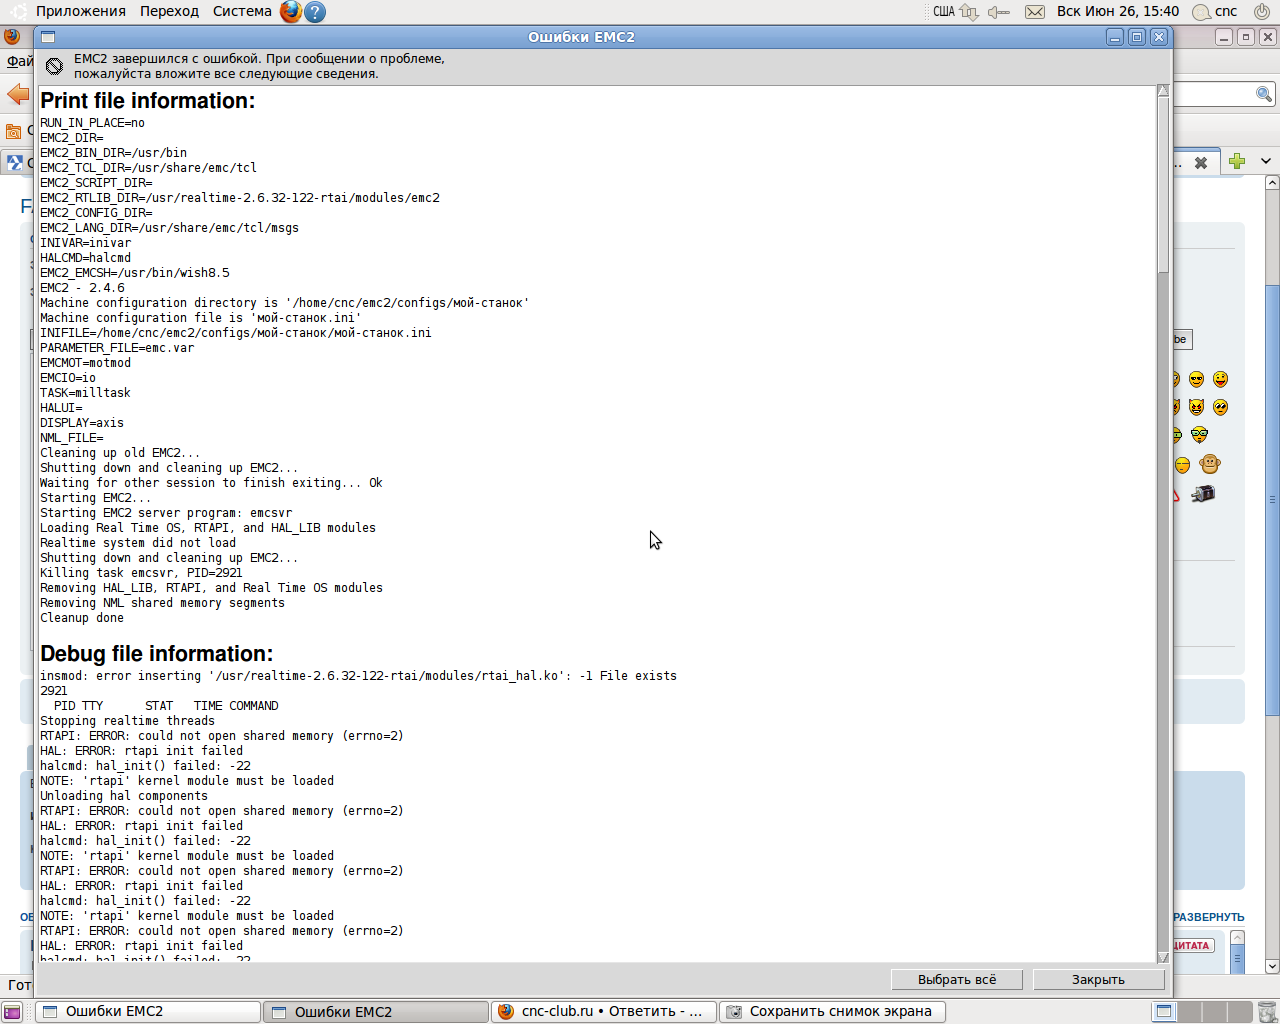The height and width of the screenshot is (1024, 1280).
Task: Click the Cleanup done line
Action: [82, 618]
